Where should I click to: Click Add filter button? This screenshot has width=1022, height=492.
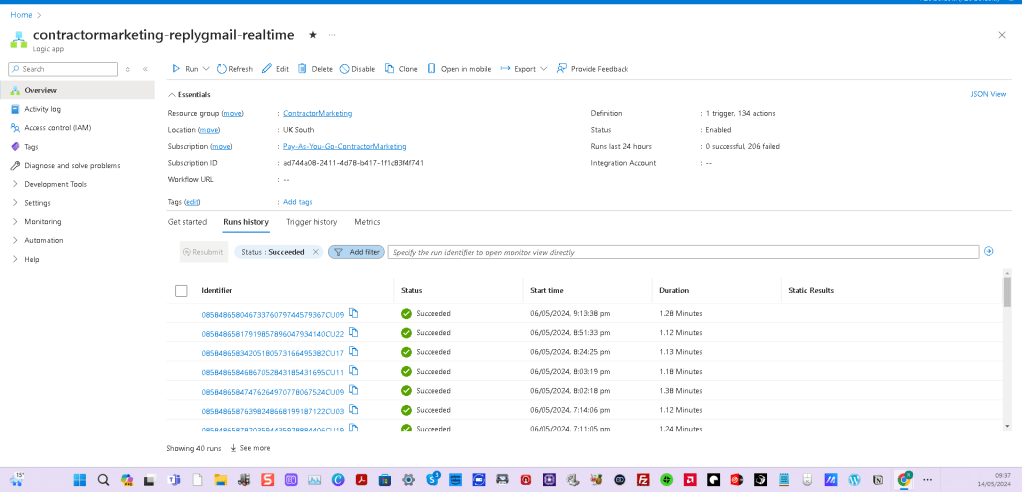pyautogui.click(x=356, y=252)
